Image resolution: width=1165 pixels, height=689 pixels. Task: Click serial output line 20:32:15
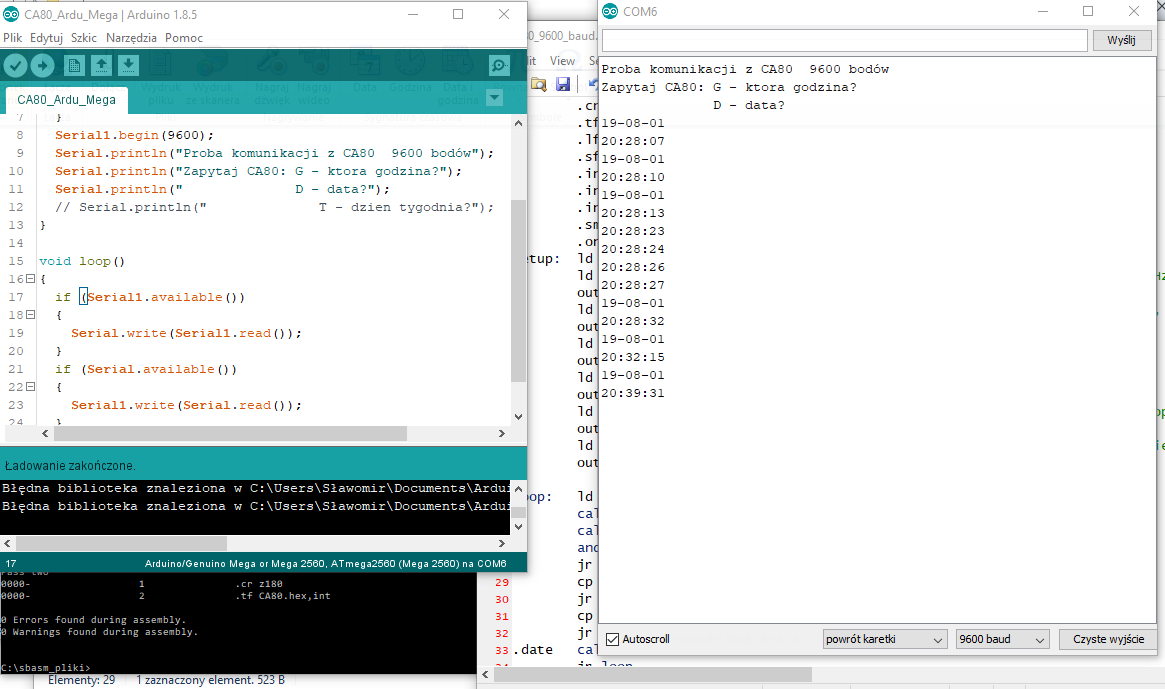633,357
